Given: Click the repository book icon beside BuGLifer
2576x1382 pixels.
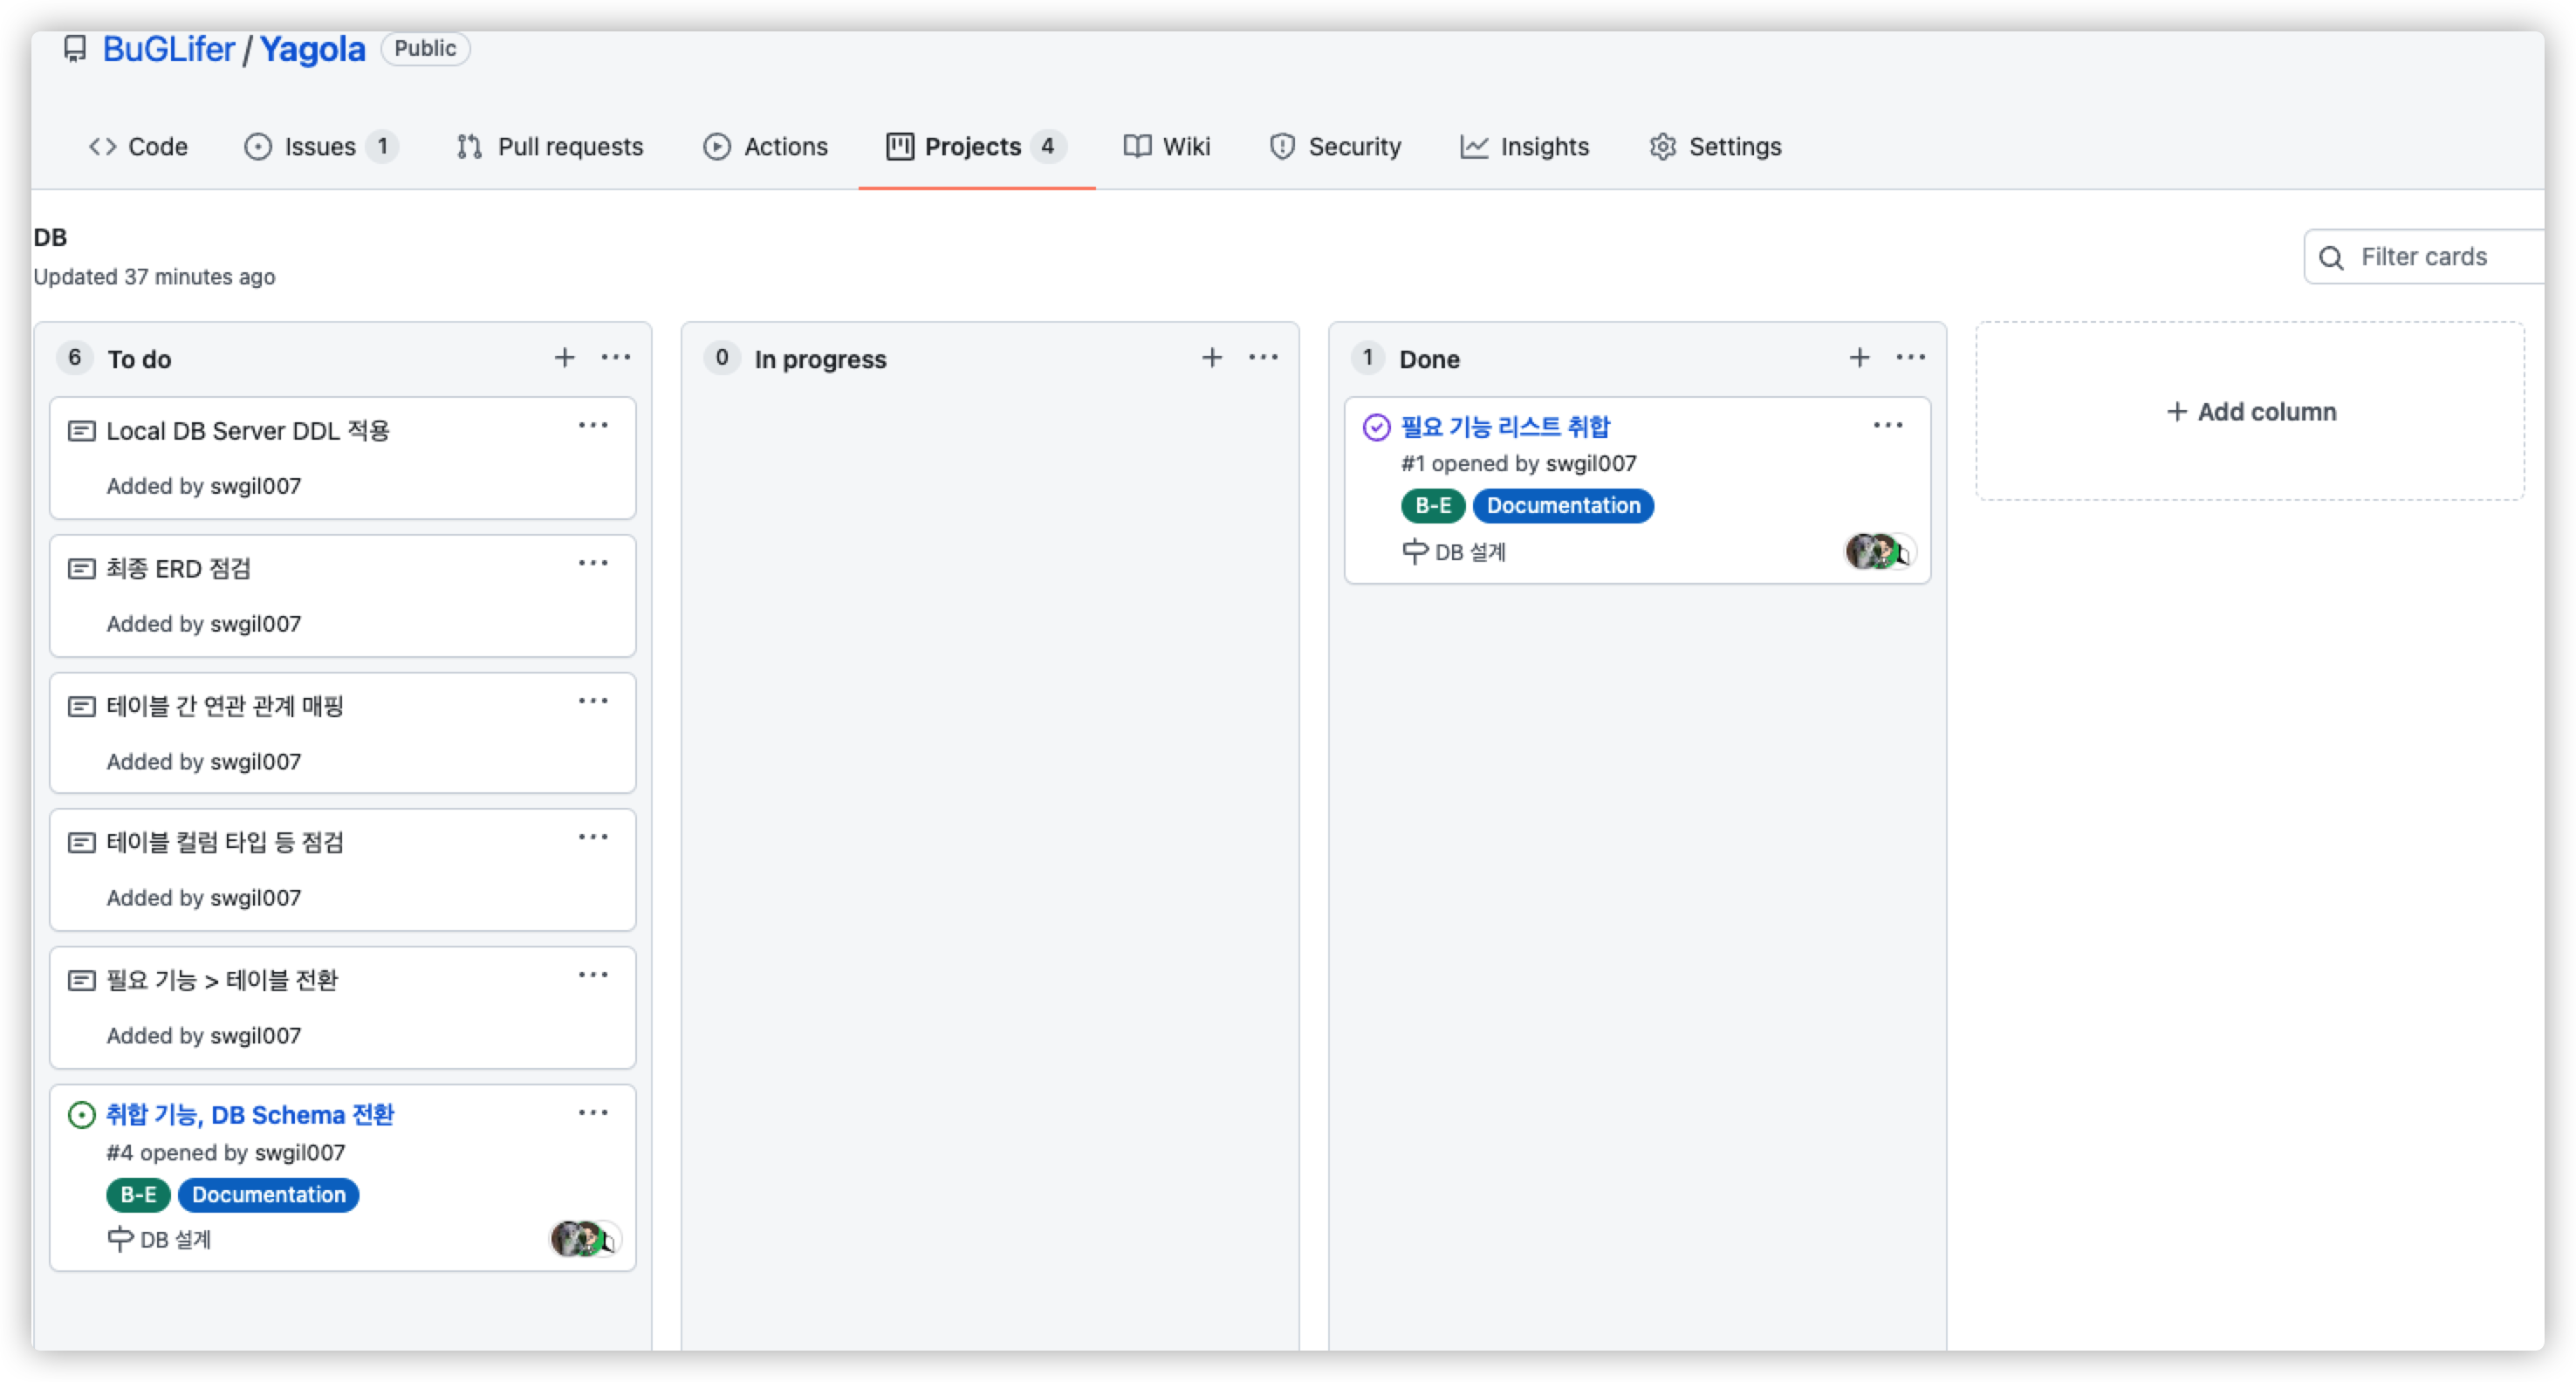Looking at the screenshot, I should (75, 48).
